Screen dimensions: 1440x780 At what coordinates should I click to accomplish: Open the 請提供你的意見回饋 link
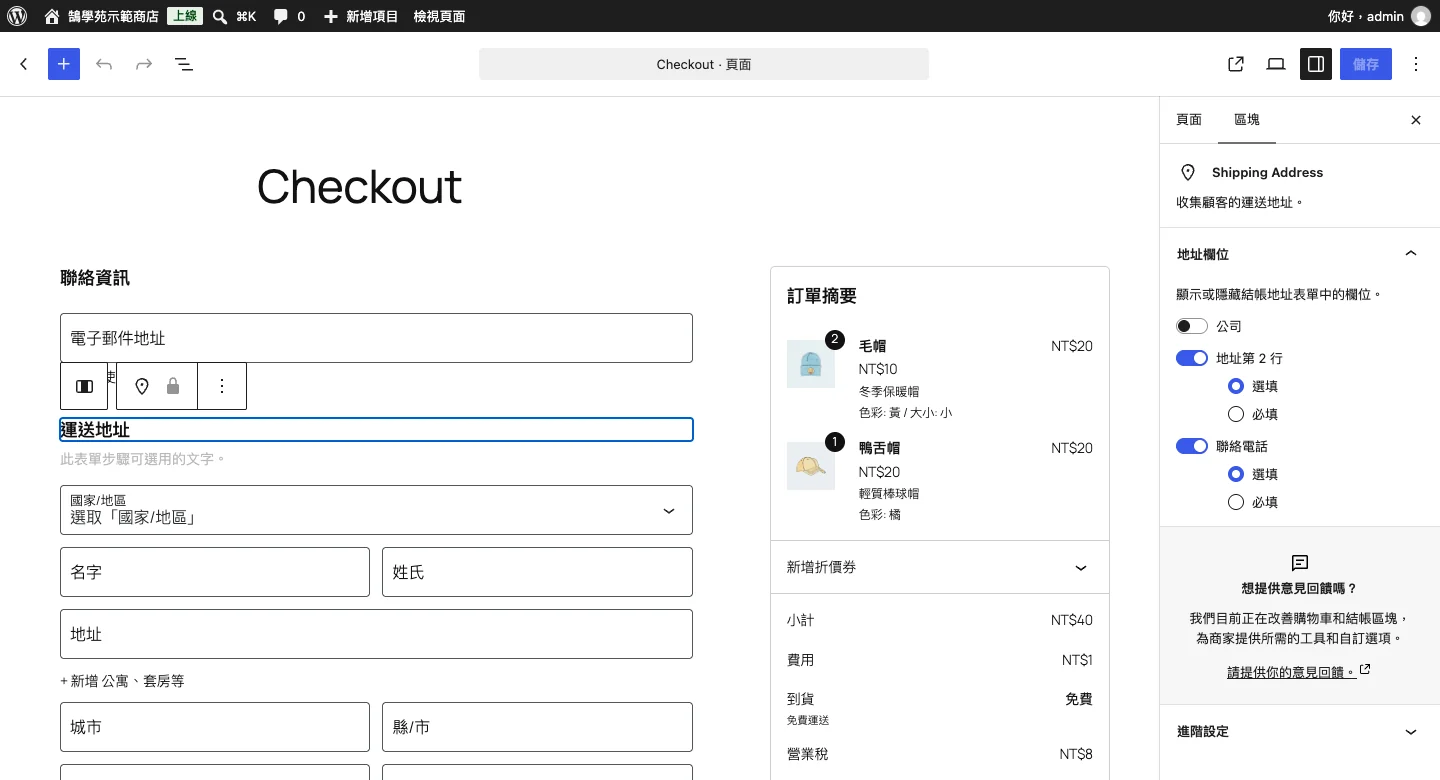[x=1299, y=672]
